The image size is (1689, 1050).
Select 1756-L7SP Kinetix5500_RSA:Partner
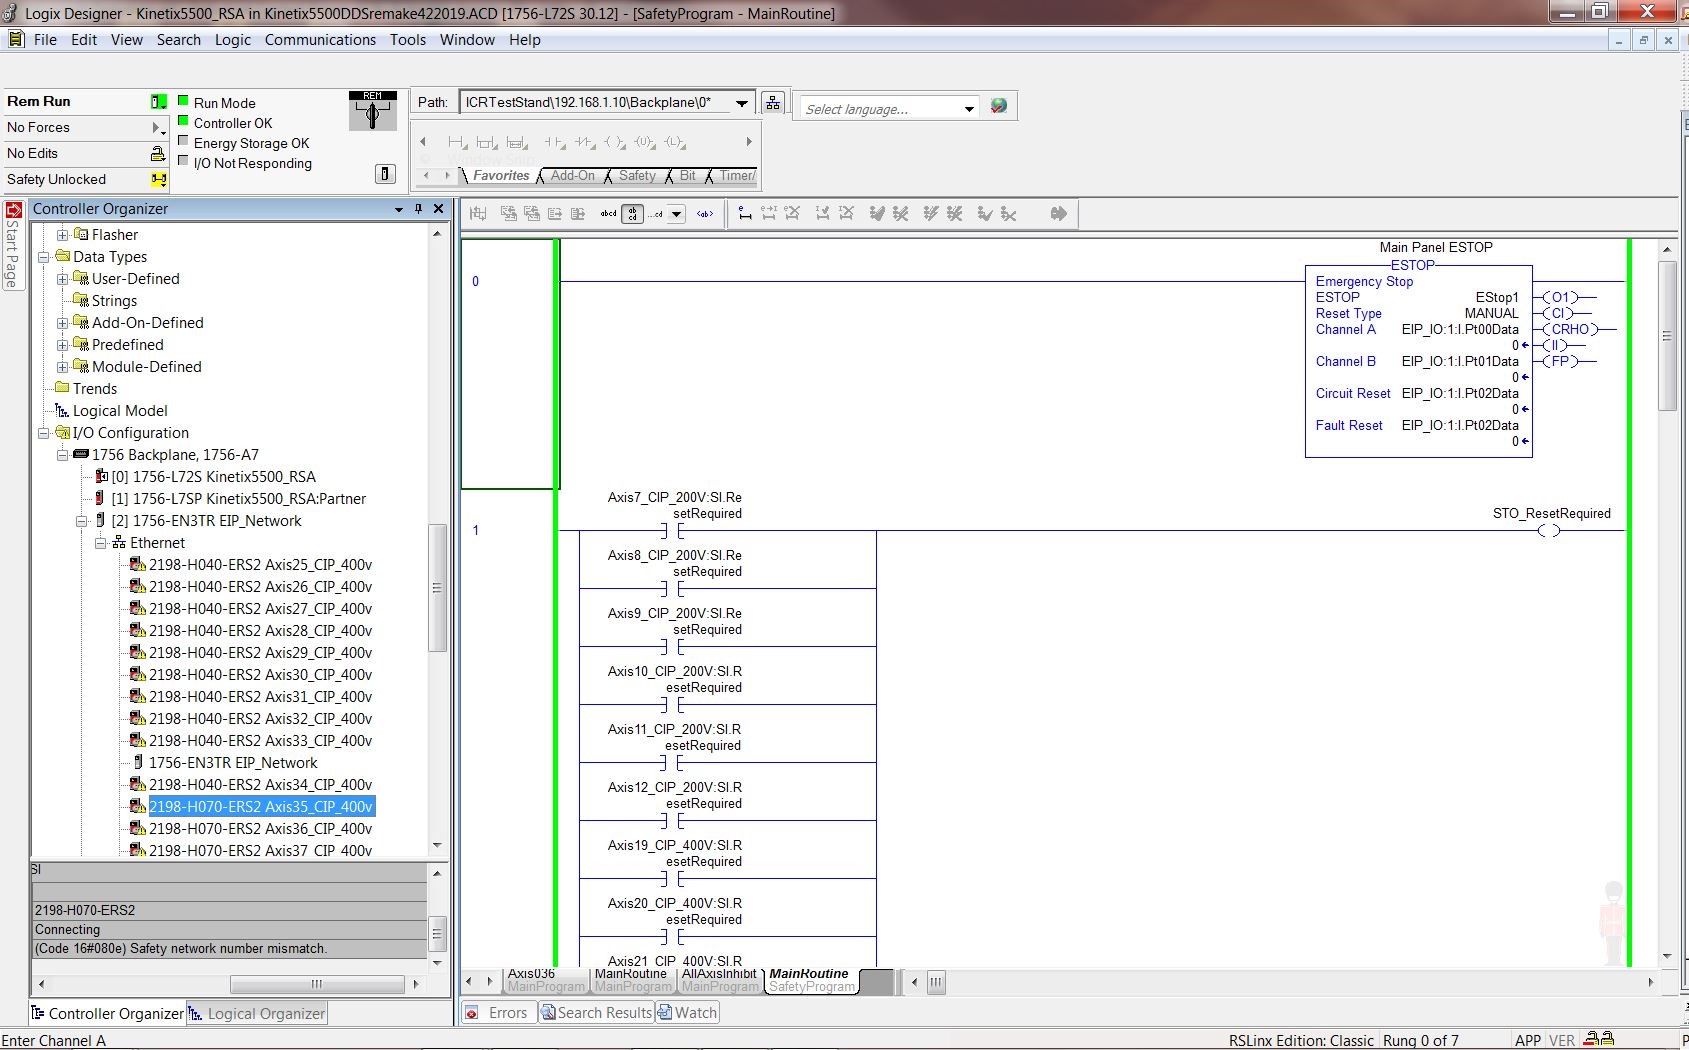[239, 498]
